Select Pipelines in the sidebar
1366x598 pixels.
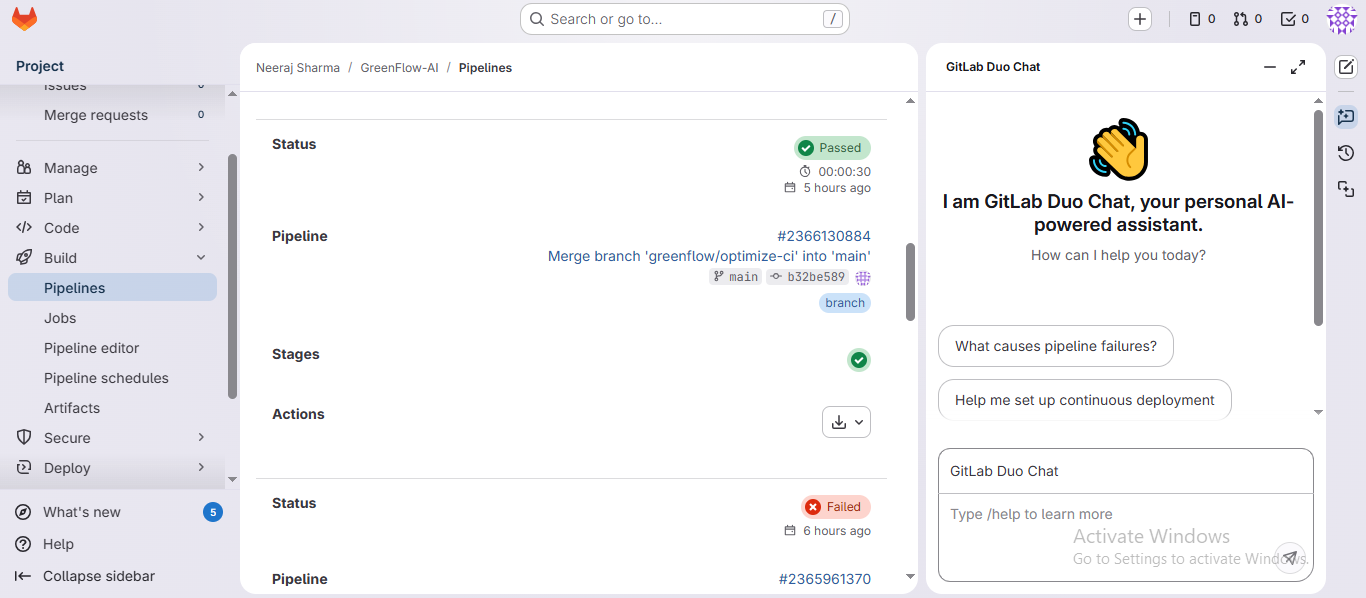click(x=112, y=288)
